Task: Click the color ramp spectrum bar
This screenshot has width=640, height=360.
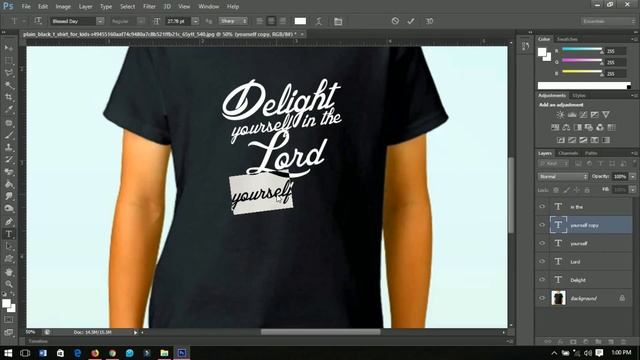Action: click(584, 85)
